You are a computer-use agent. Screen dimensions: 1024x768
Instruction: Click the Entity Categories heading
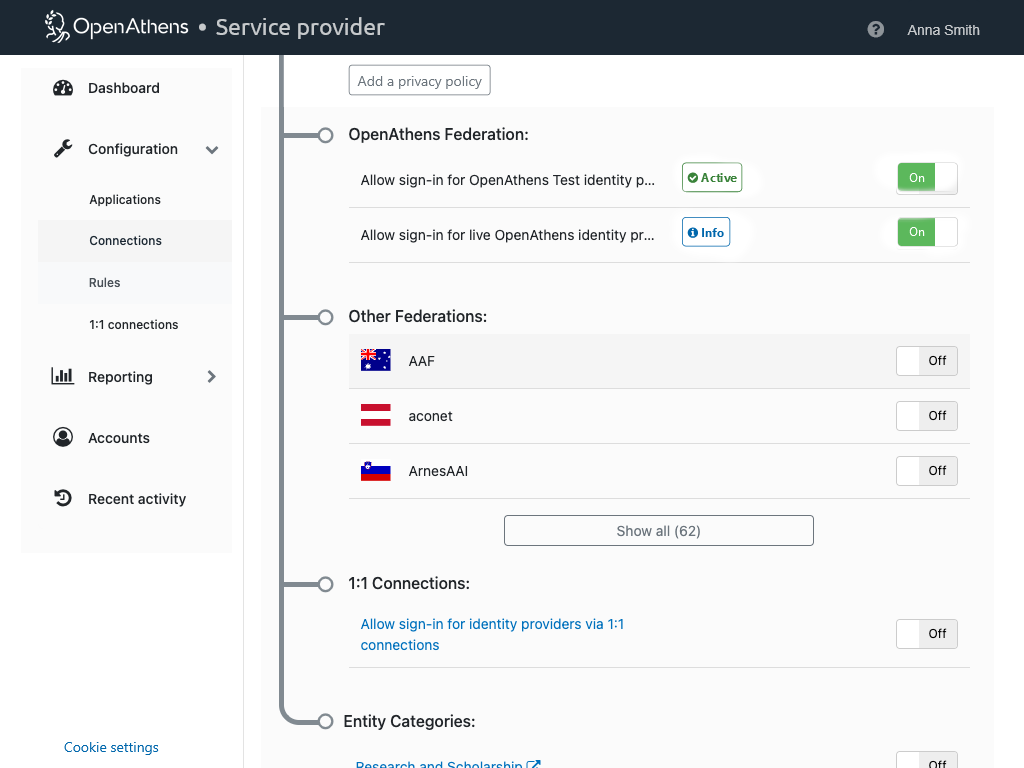[x=409, y=722]
